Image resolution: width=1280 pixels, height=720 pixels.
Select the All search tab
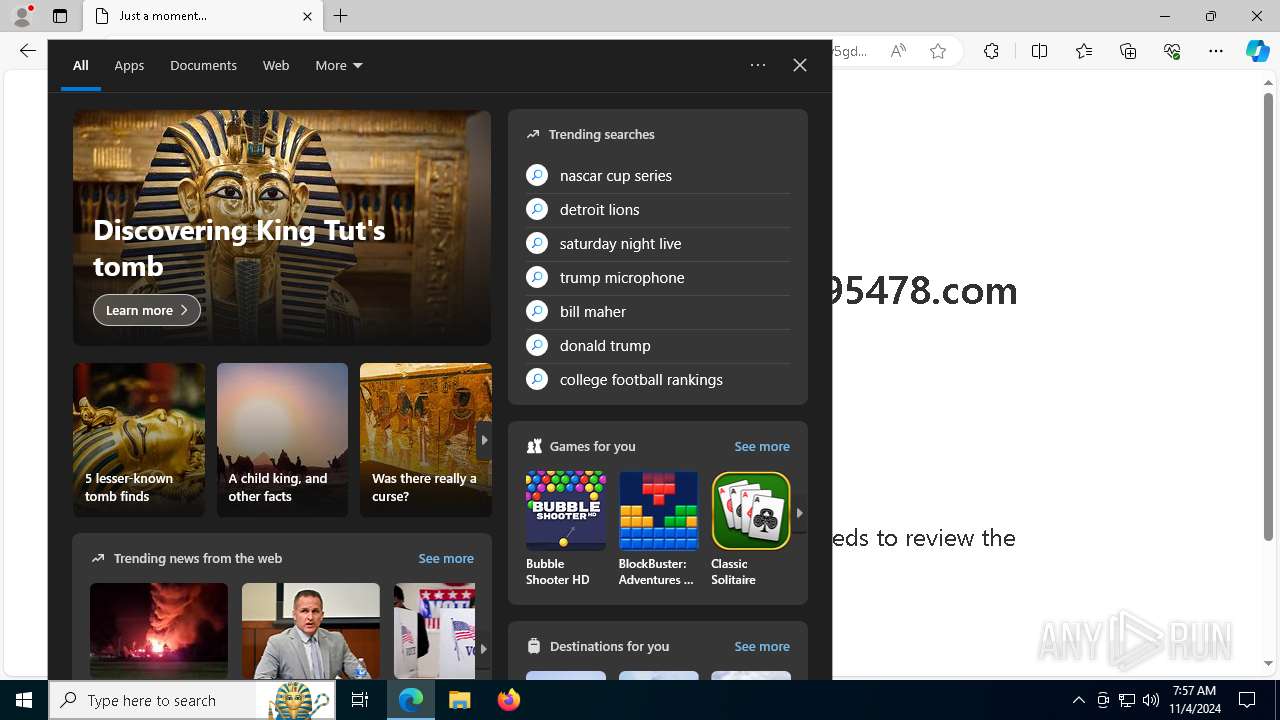tap(81, 65)
